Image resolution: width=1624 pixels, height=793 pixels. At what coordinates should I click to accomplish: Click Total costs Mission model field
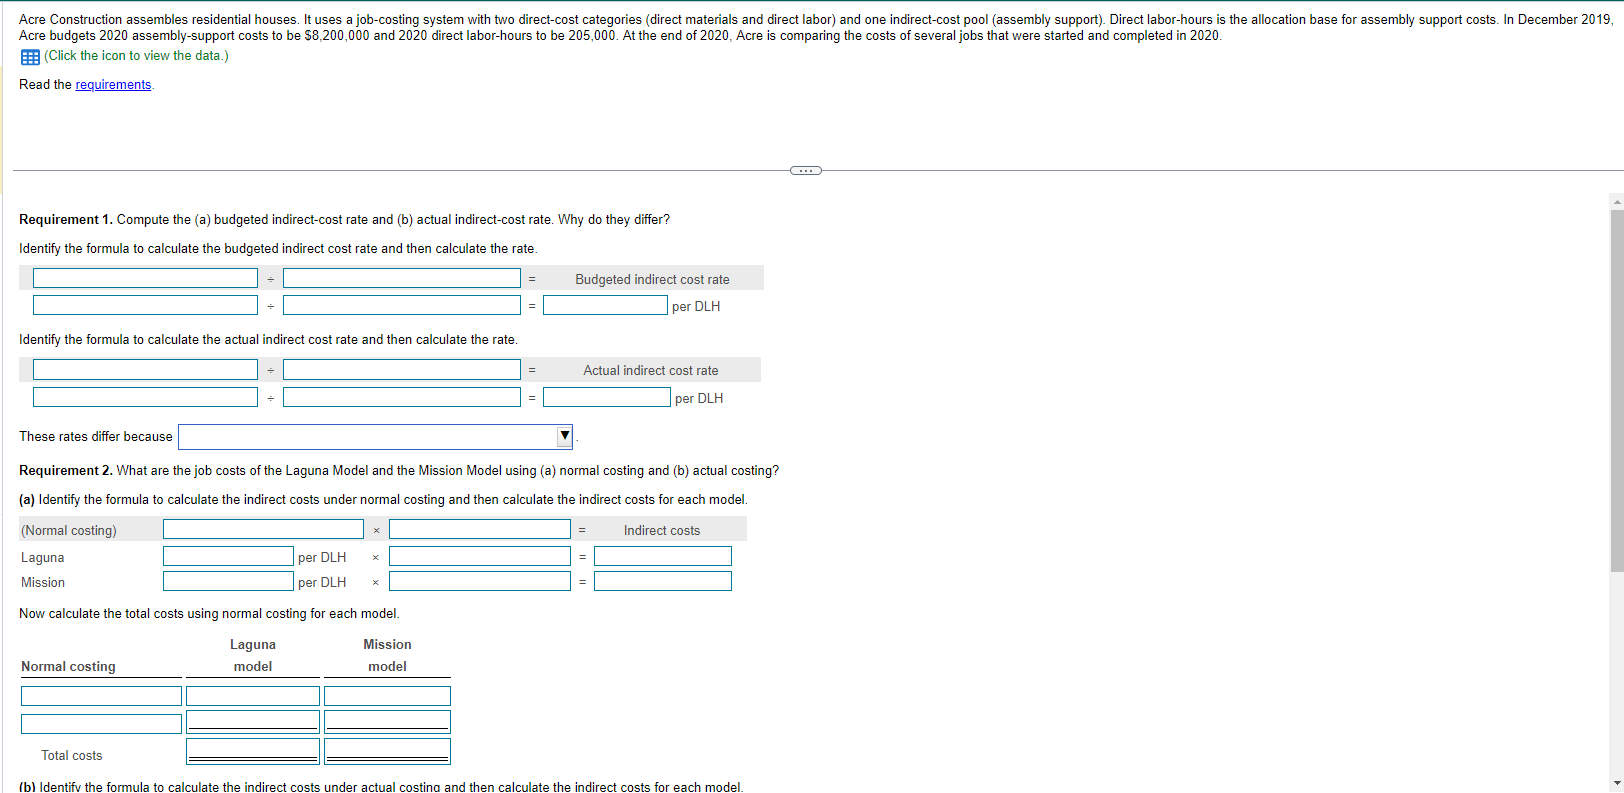[x=387, y=751]
